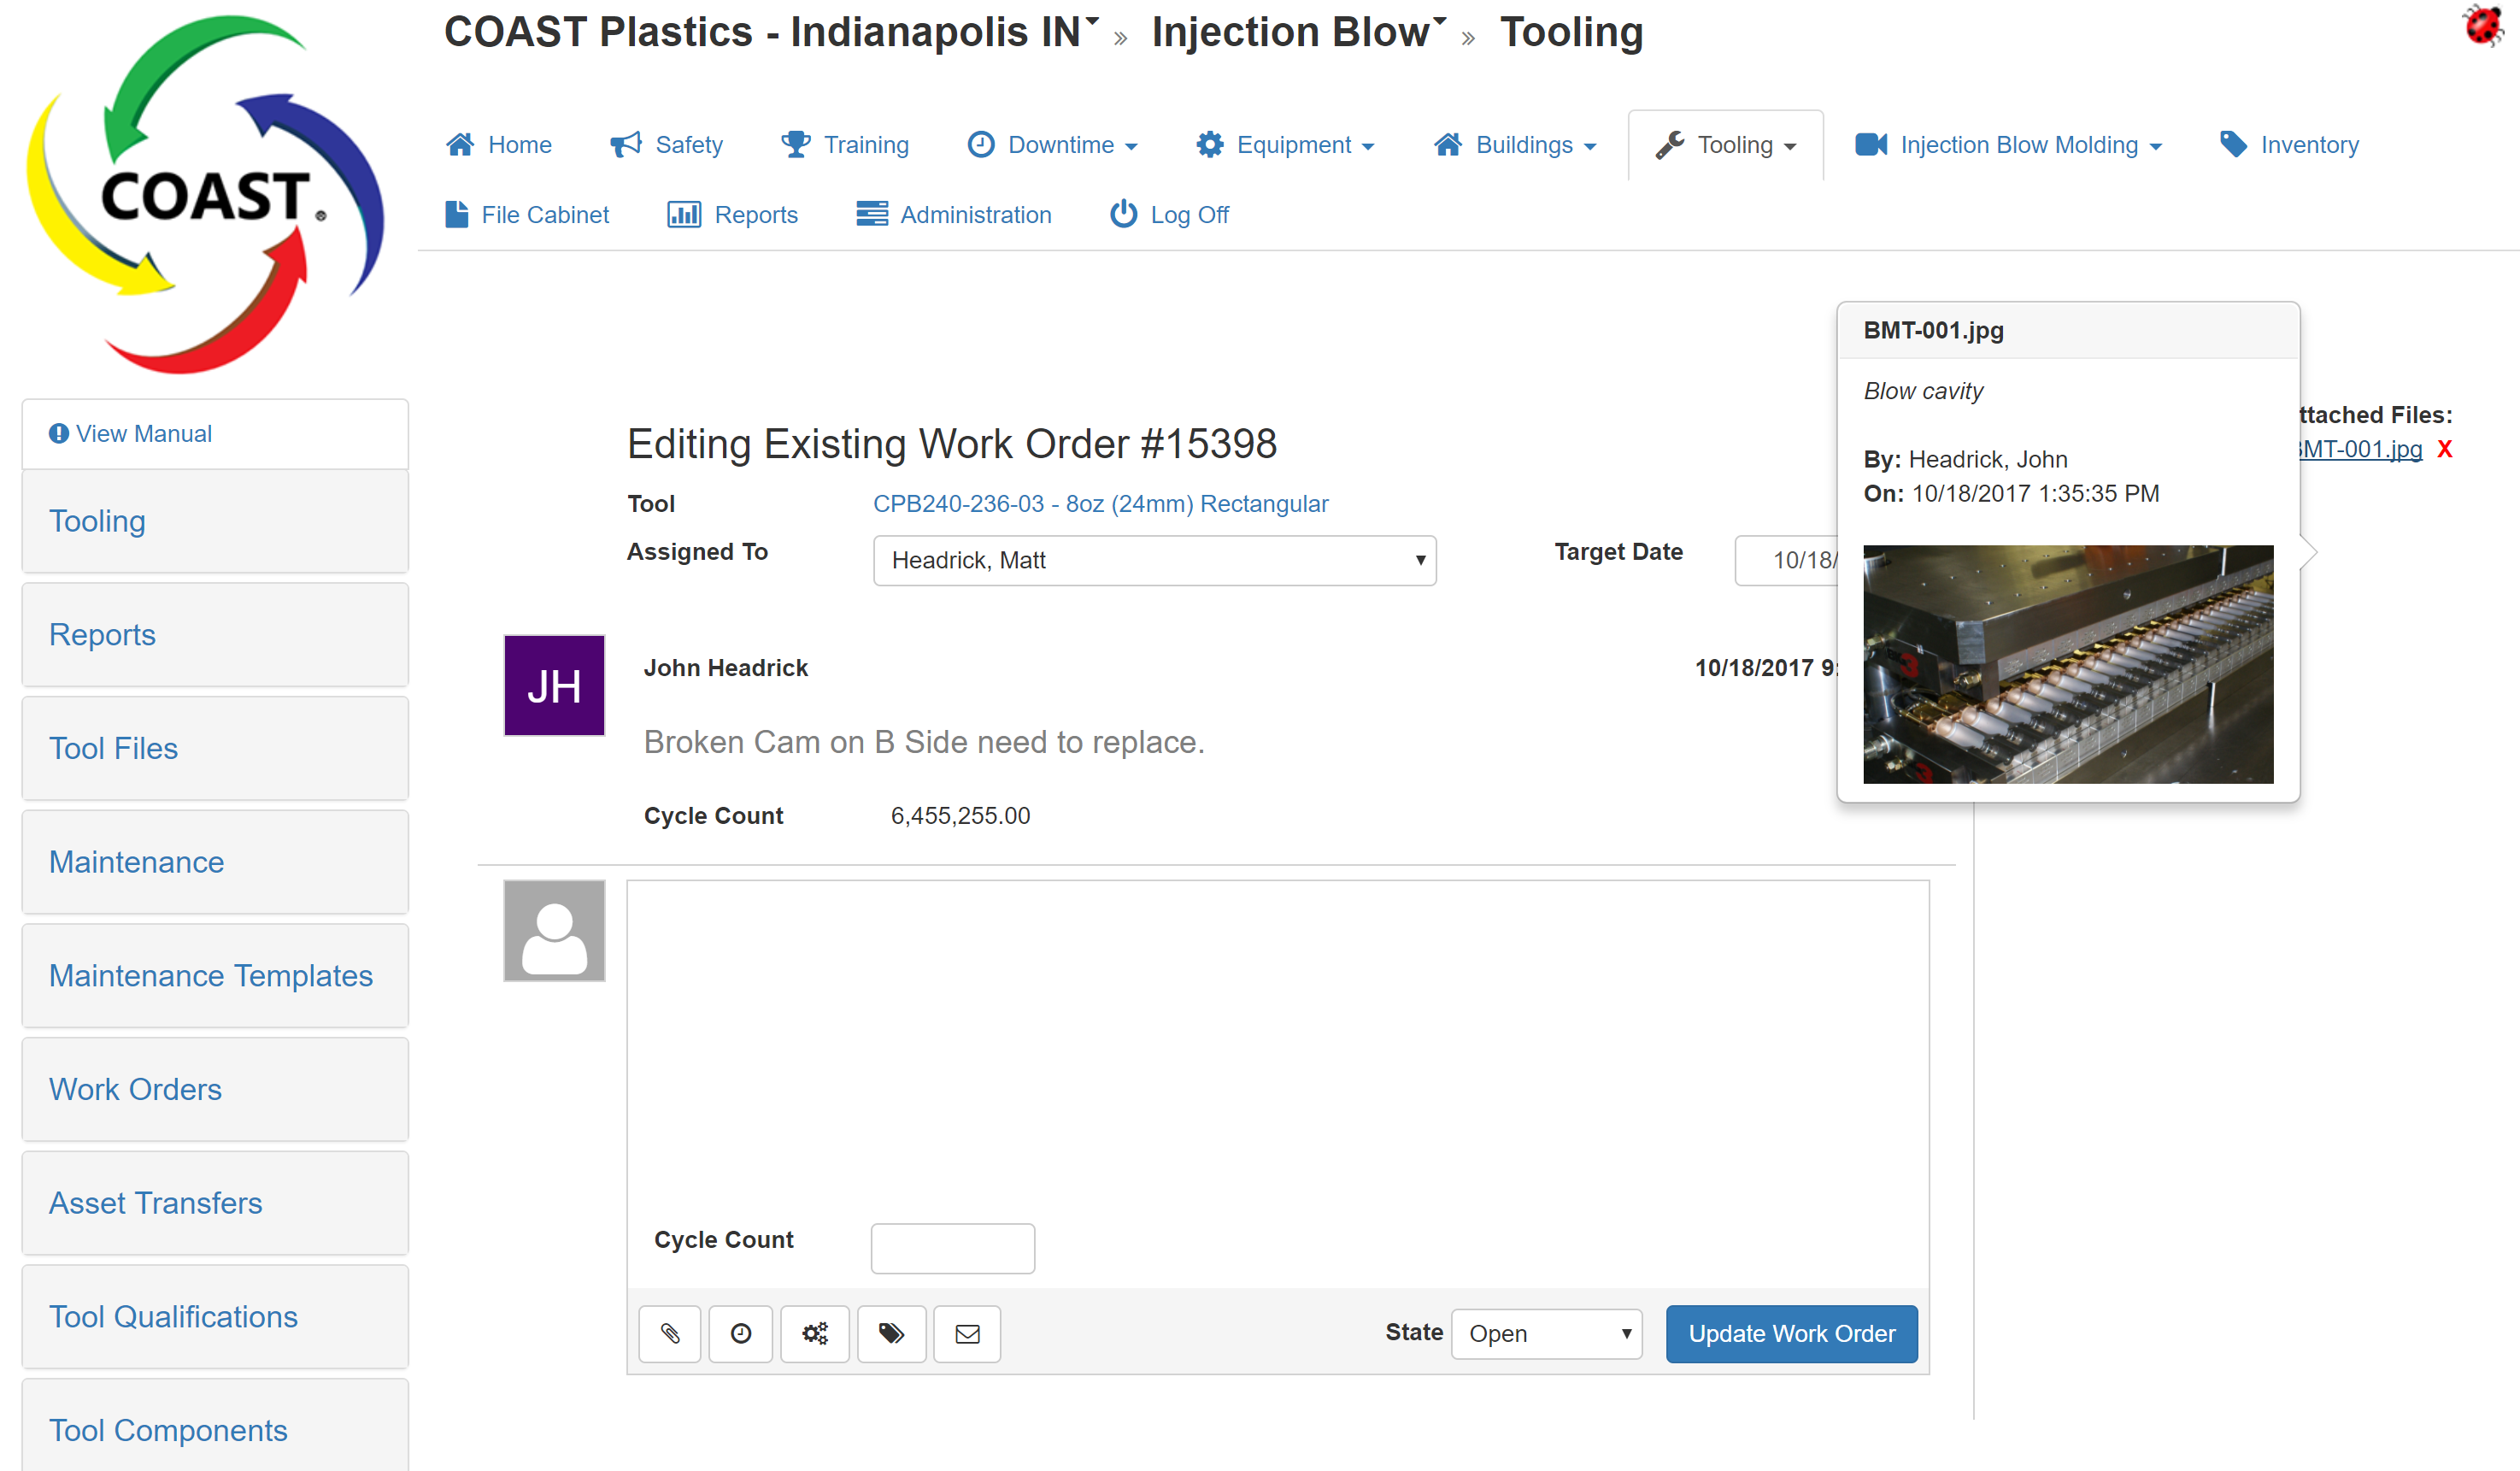
Task: Select Work Orders in left sidebar
Action: coord(135,1089)
